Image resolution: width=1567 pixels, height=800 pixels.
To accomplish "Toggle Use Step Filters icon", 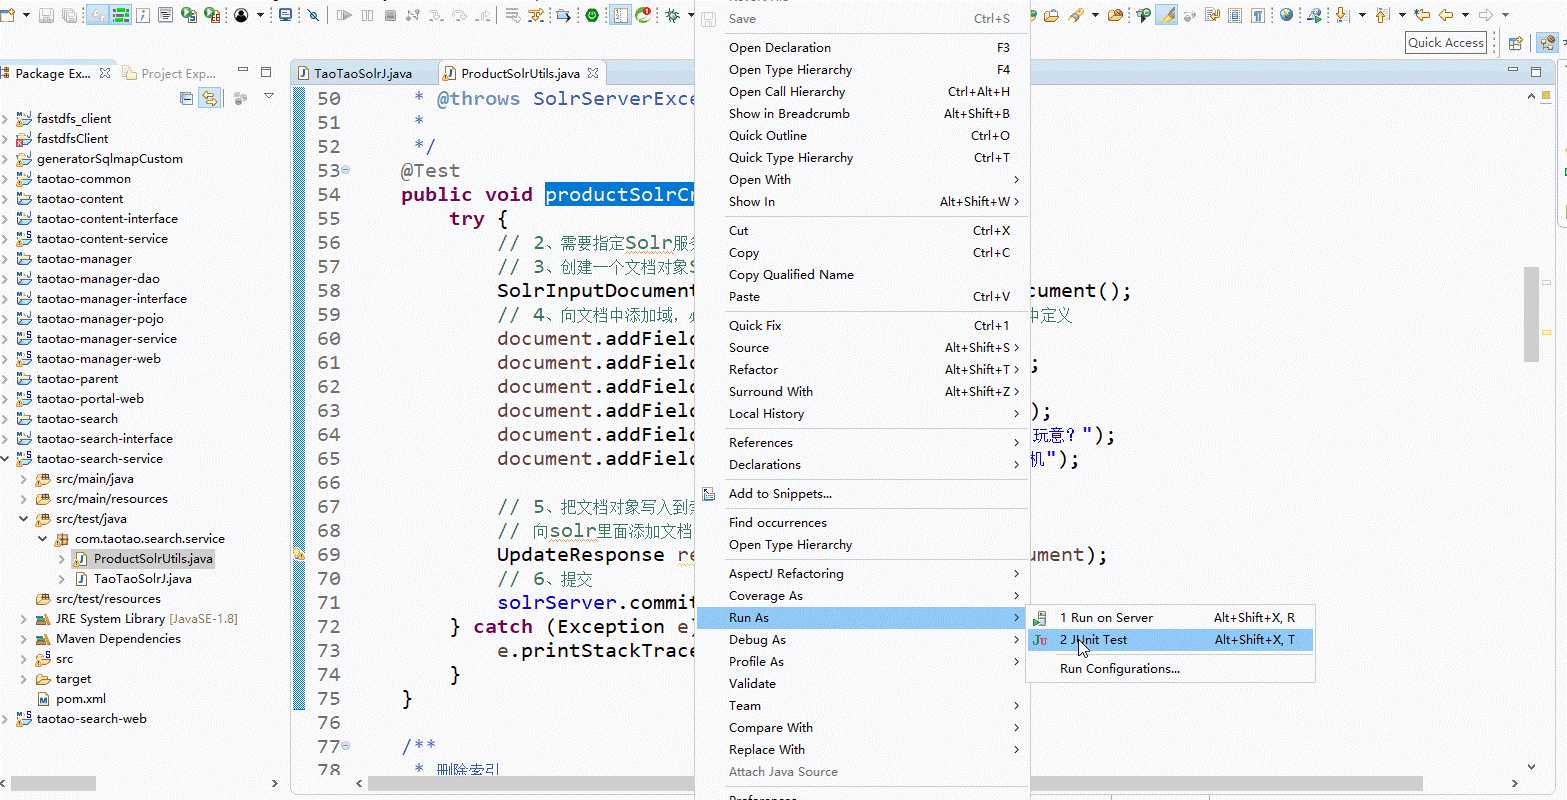I will (535, 15).
